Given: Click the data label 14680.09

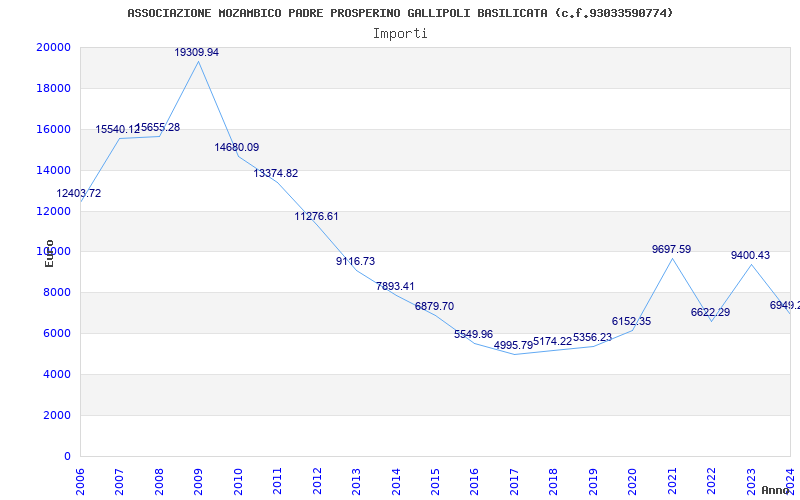Looking at the screenshot, I should (237, 147).
